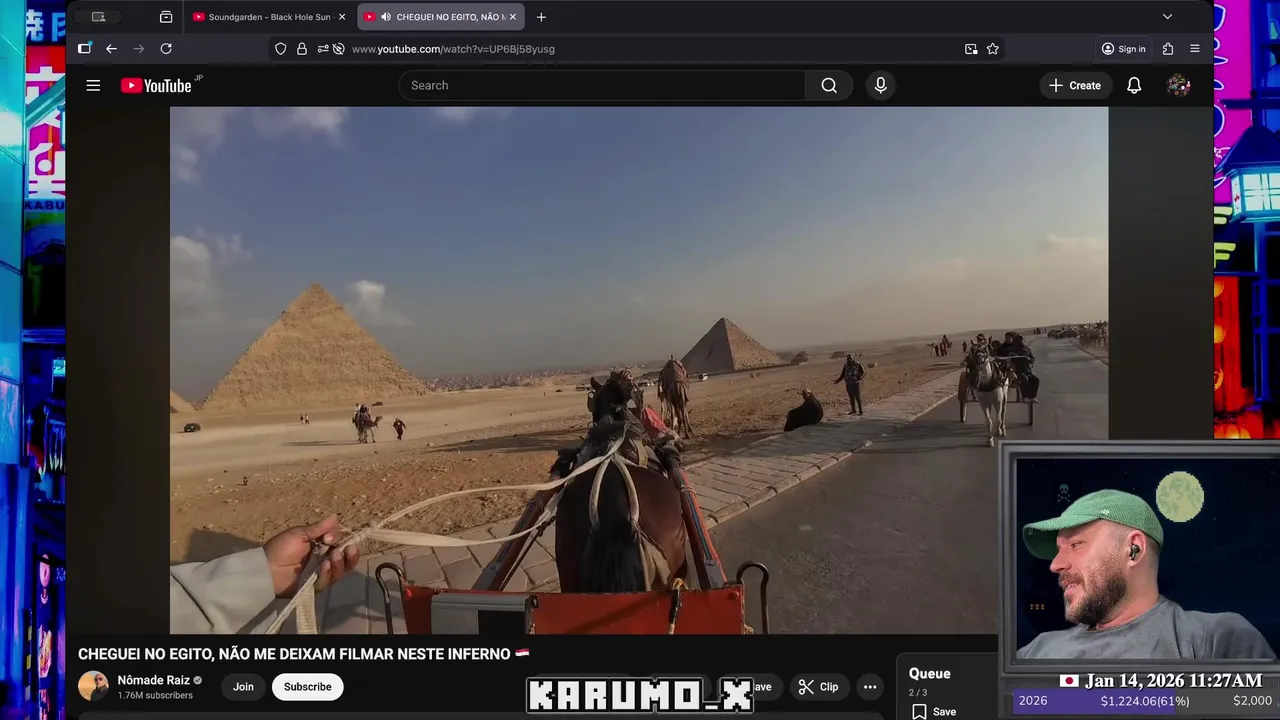Open the site permissions icon
This screenshot has width=1280, height=720.
(x=323, y=49)
